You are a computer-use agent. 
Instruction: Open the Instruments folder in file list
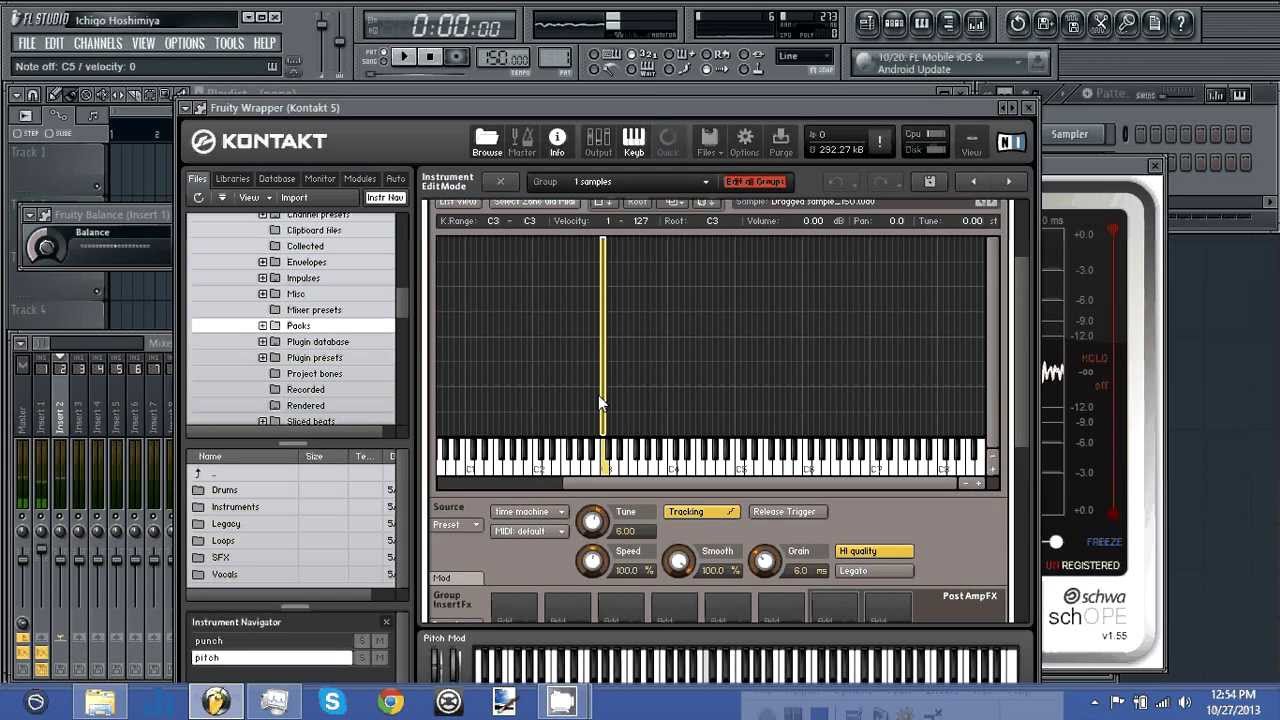(235, 507)
